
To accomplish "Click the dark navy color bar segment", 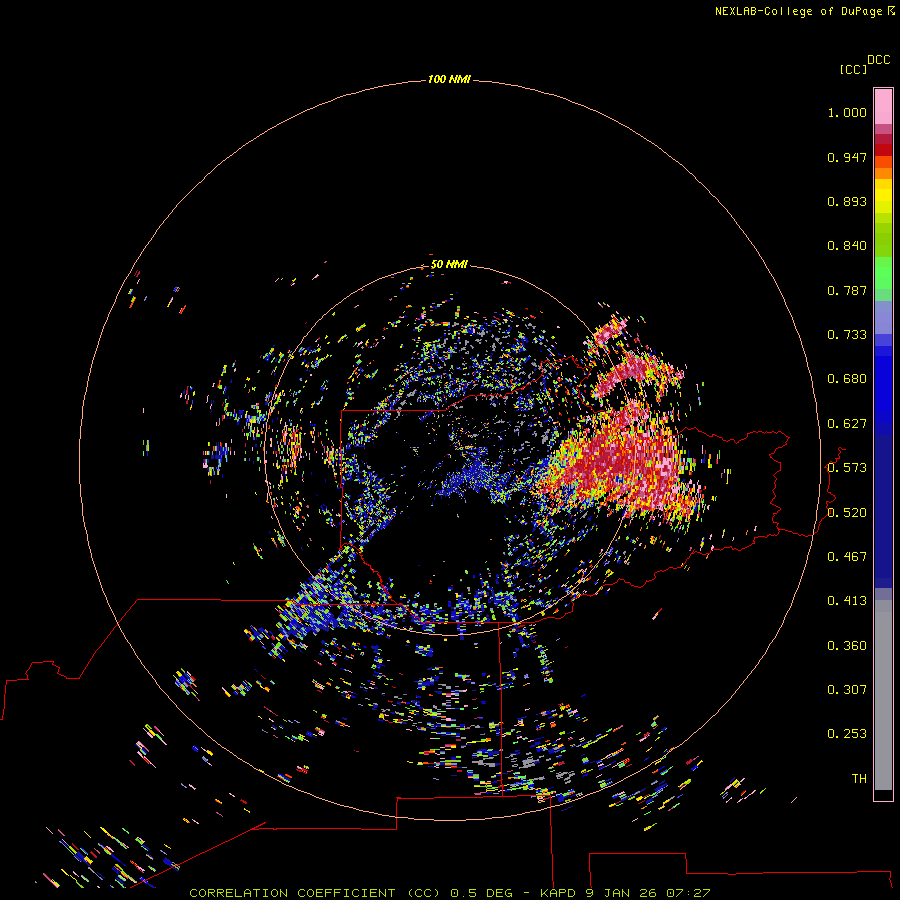I will 883,505.
